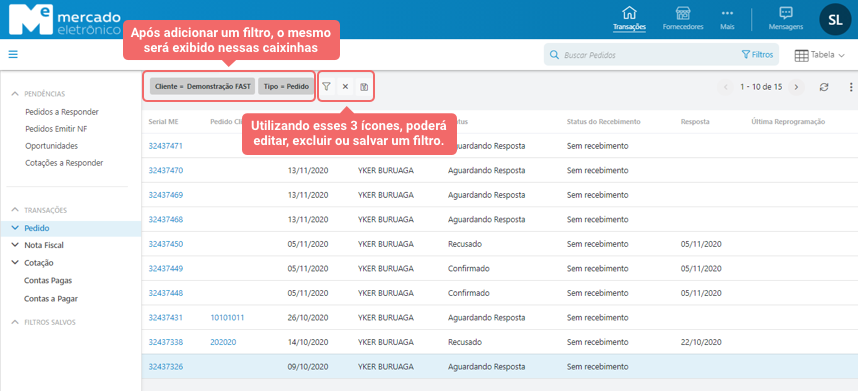Viewport: 858px width, 391px height.
Task: Open Pedidos Emitir NF
Action: click(56, 129)
